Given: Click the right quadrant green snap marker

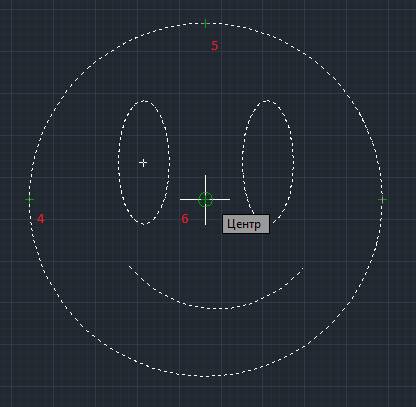Looking at the screenshot, I should click(x=382, y=200).
